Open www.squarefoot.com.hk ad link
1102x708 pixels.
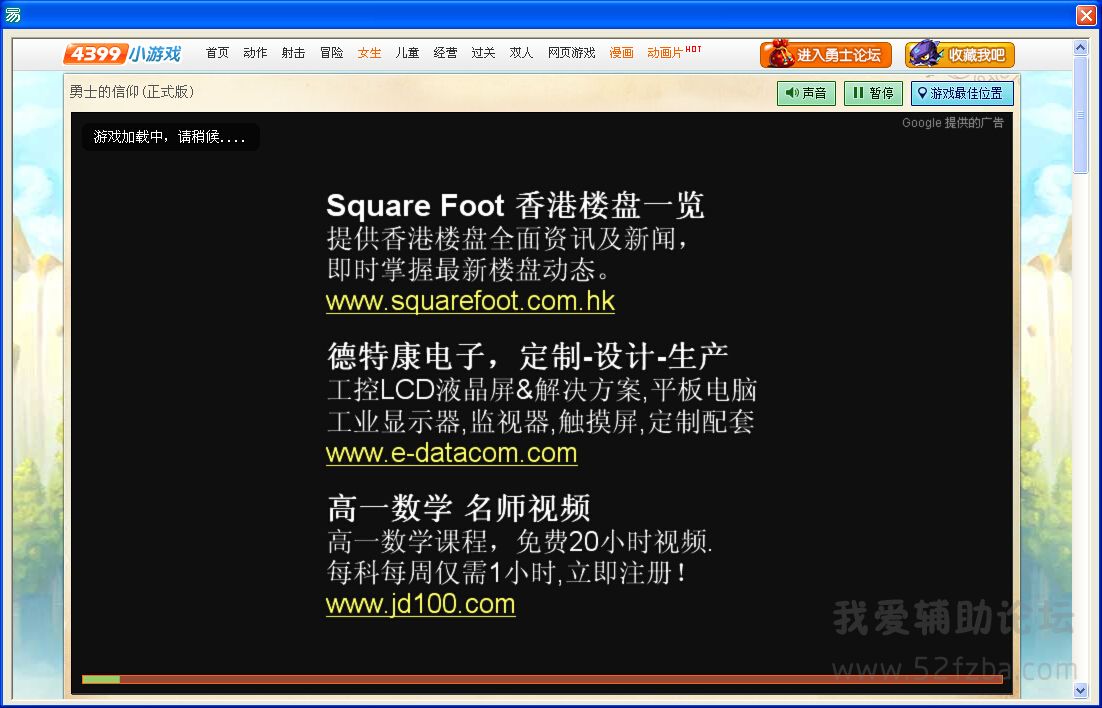click(x=470, y=301)
